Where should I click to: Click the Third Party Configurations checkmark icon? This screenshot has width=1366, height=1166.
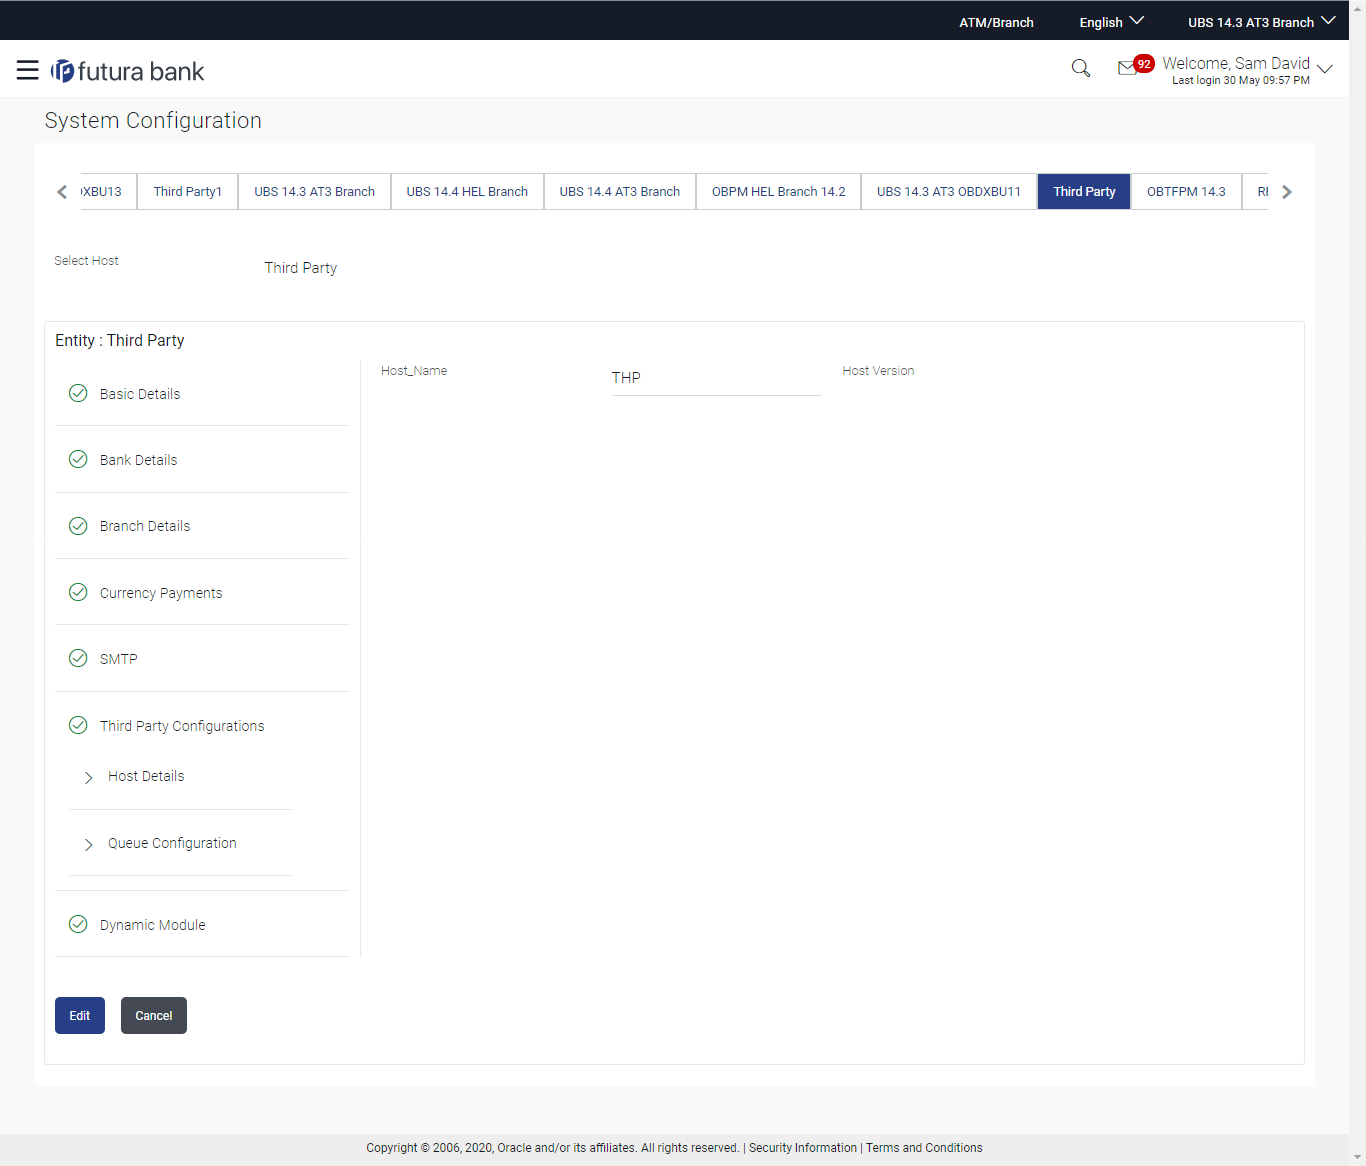pos(78,725)
